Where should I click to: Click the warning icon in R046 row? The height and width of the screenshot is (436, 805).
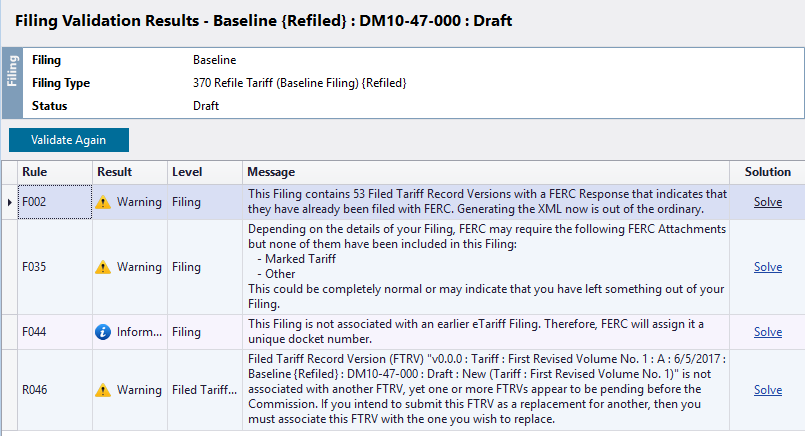[x=103, y=390]
